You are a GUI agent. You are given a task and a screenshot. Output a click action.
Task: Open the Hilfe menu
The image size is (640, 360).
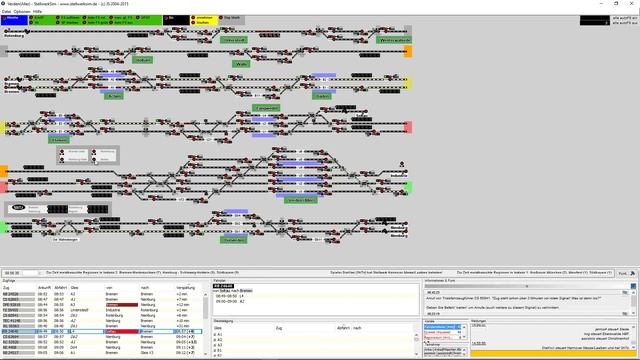coord(37,12)
